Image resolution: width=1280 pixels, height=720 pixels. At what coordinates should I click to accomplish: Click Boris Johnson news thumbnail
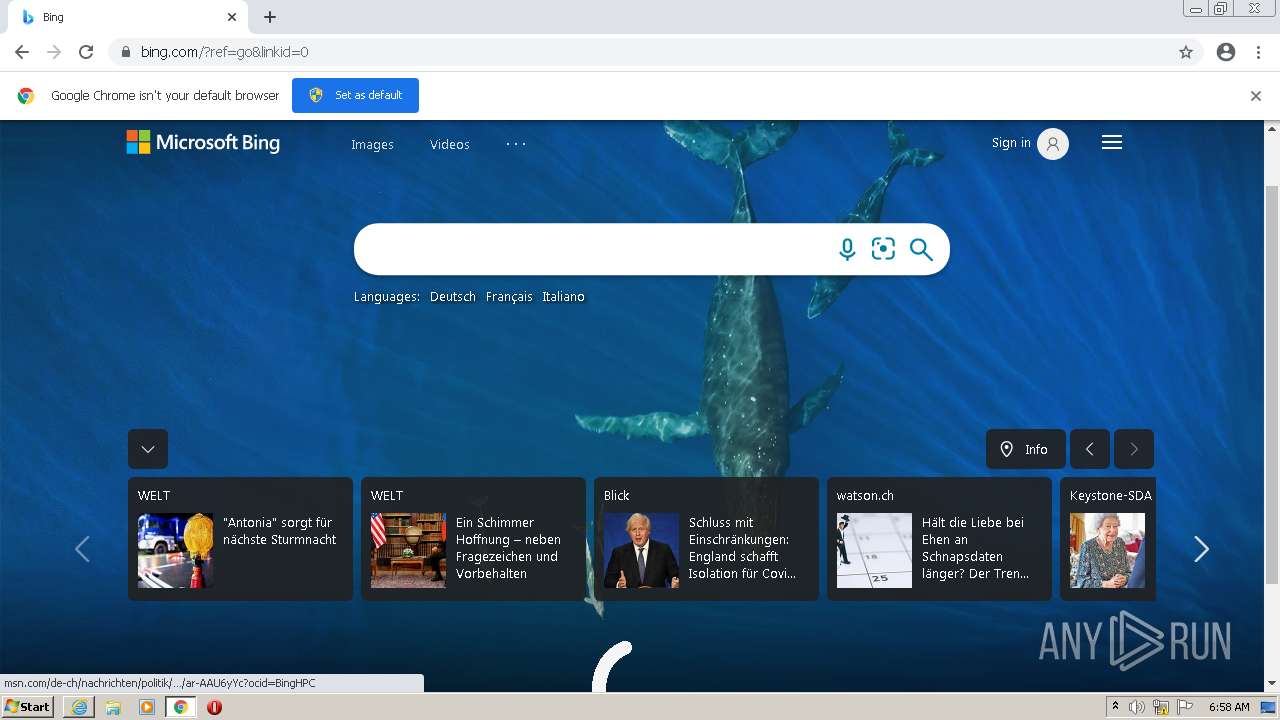(641, 550)
